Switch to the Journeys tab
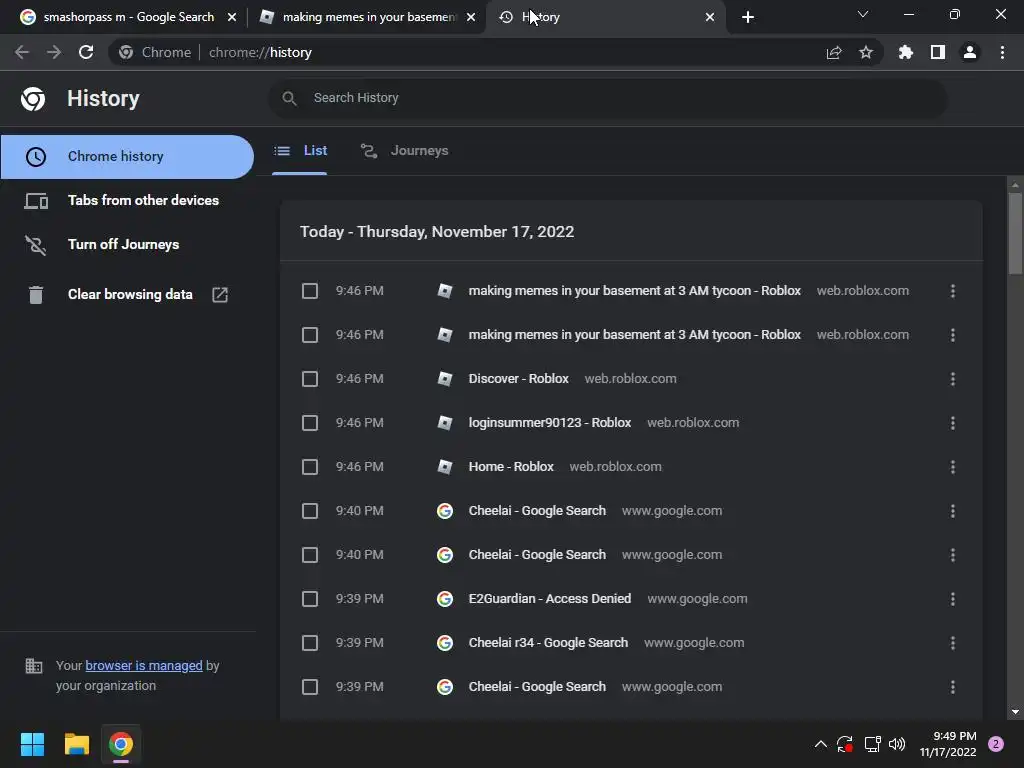1024x768 pixels. tap(405, 151)
